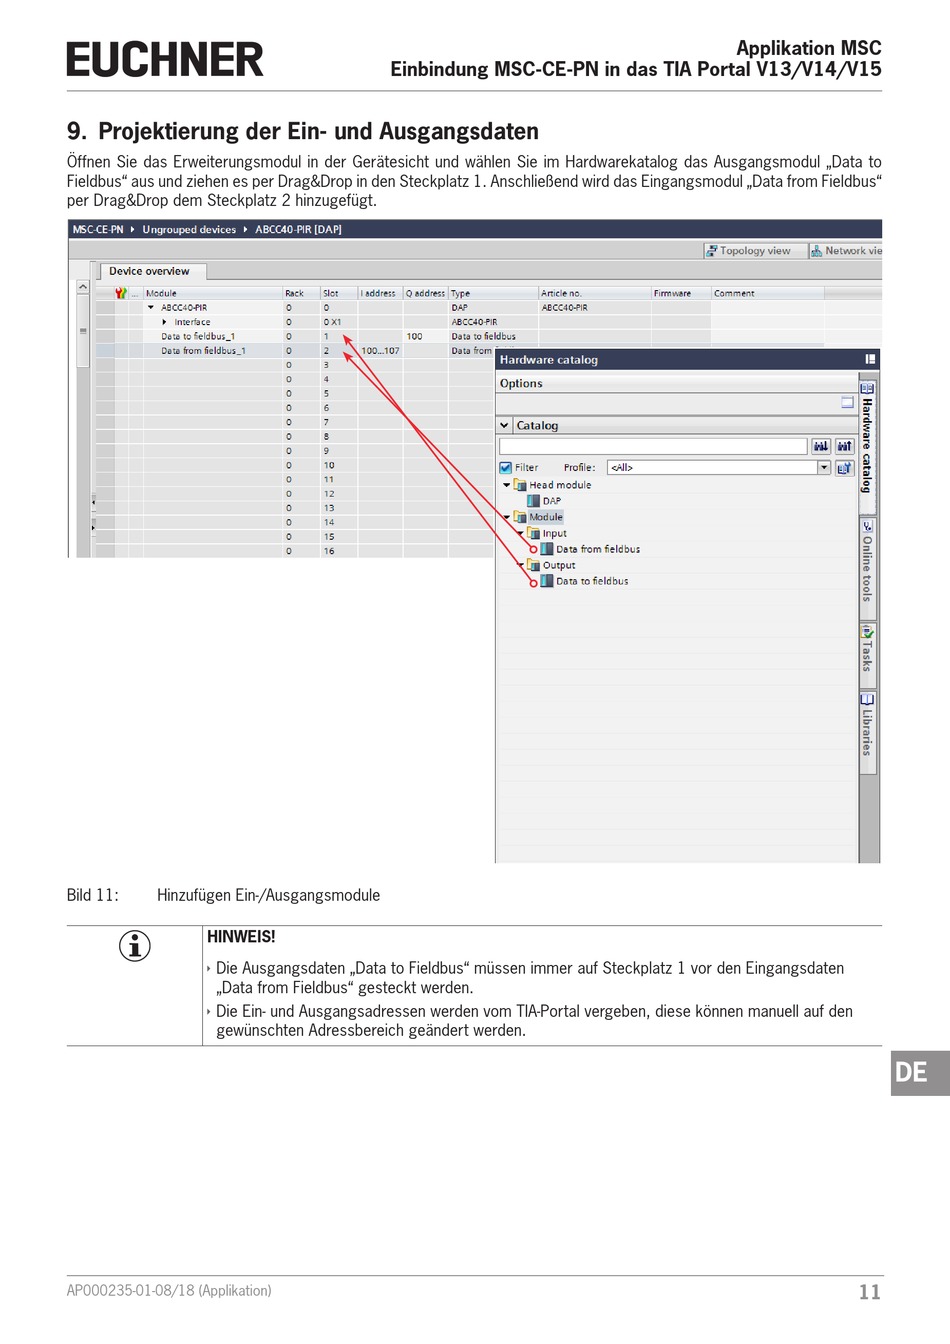Click the Libraries sidebar icon
The width and height of the screenshot is (950, 1344).
[867, 700]
